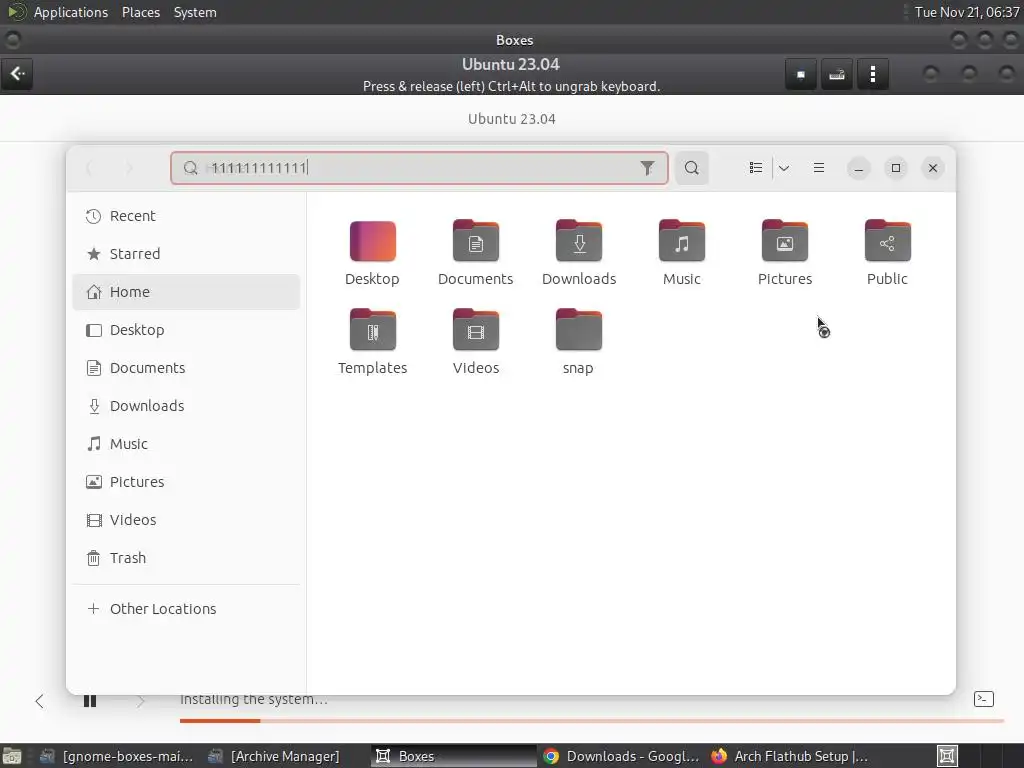Maximize the Files window
Screen dimensions: 1024x768
[x=896, y=168]
